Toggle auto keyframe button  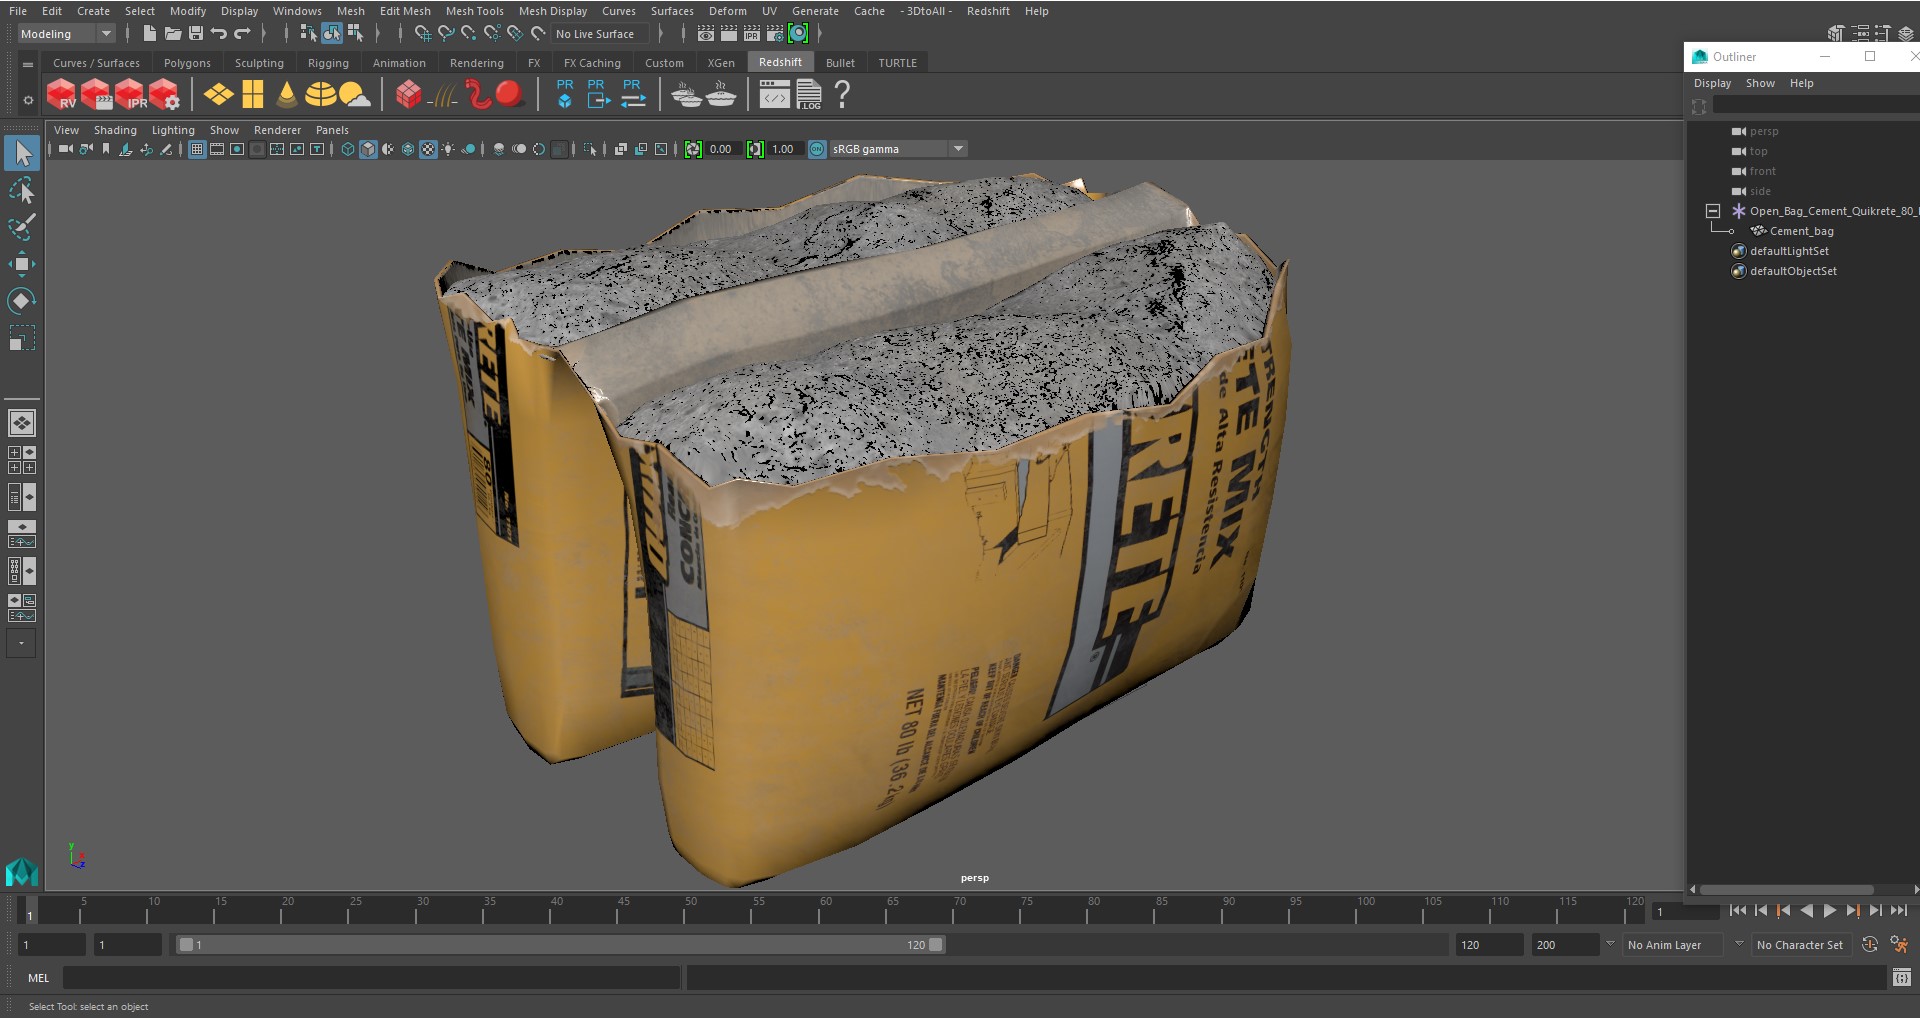pyautogui.click(x=1869, y=945)
